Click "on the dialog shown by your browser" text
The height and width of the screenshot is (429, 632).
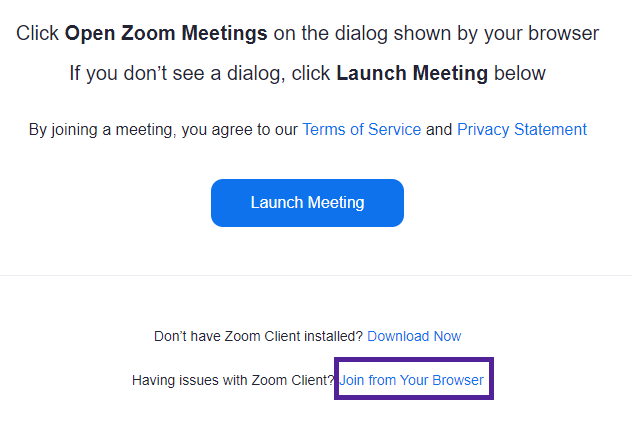(x=436, y=34)
